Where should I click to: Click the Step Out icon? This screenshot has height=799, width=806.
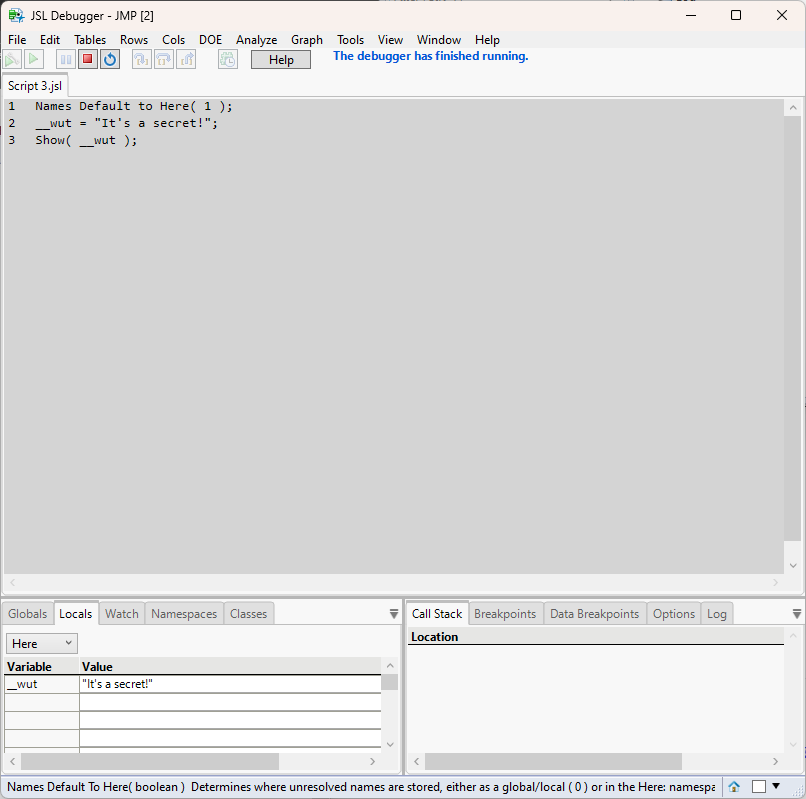click(x=186, y=60)
